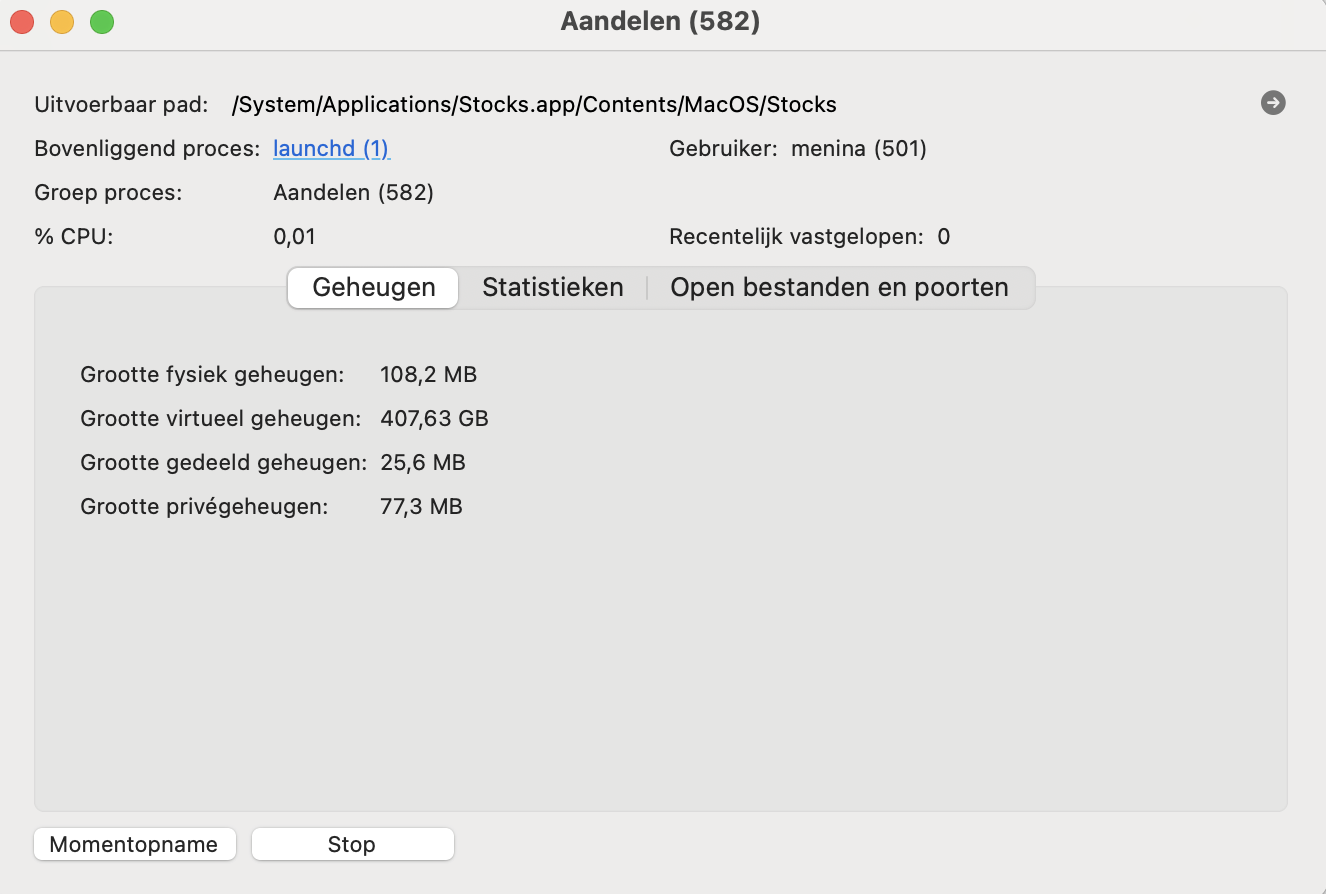Select the shared memory value 25,6 MB
Screen dimensions: 1326x894
pos(422,462)
